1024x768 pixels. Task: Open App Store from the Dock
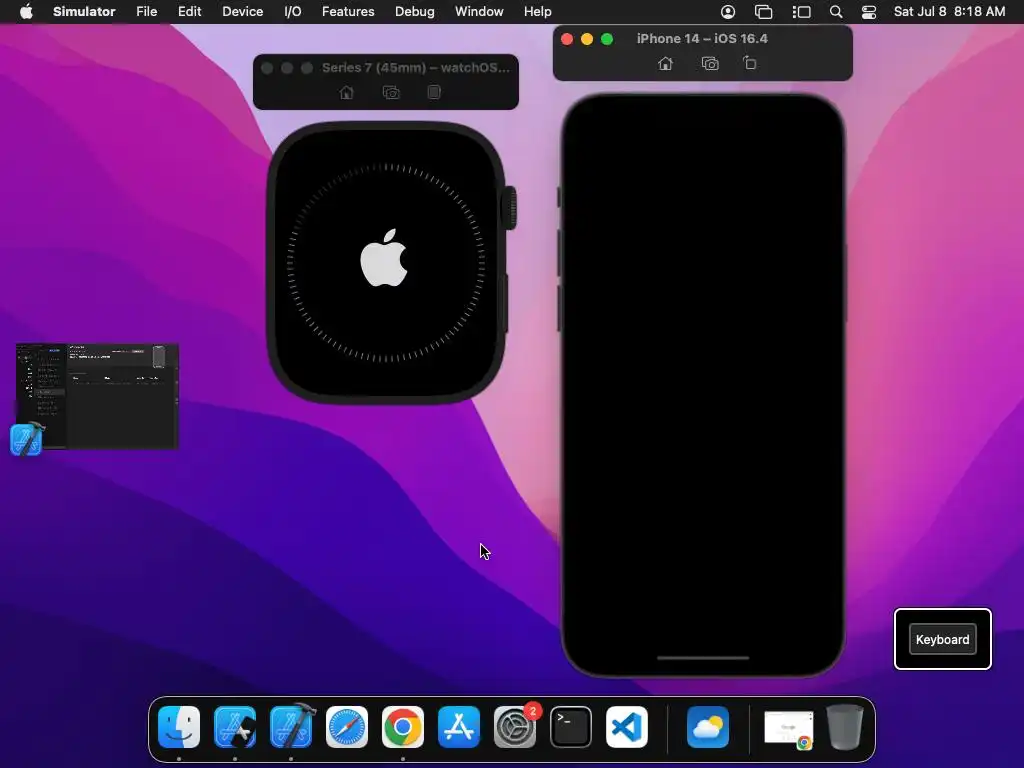(459, 726)
